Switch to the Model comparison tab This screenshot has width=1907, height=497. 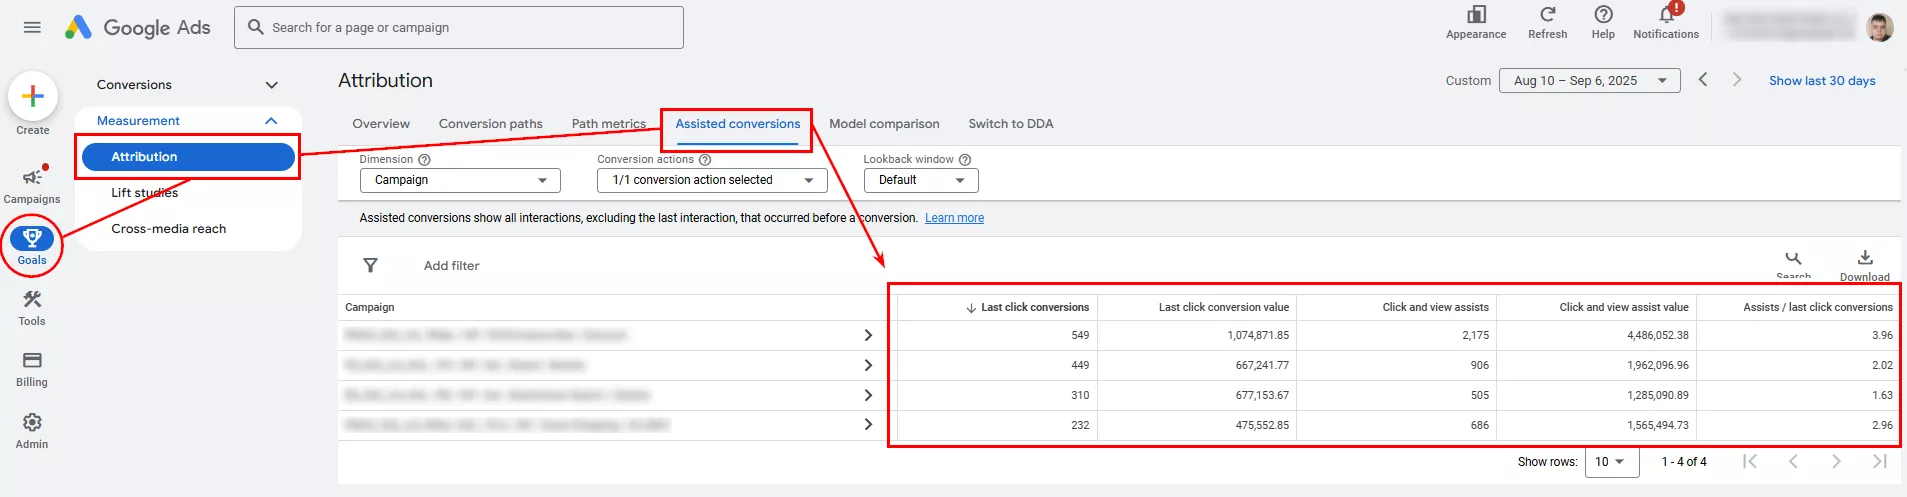click(884, 124)
